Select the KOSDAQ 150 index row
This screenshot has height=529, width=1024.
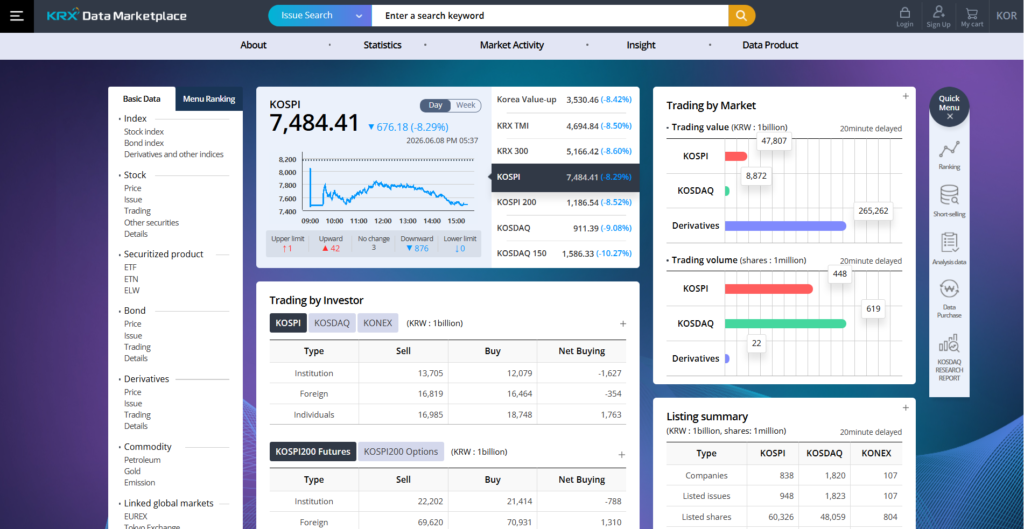[565, 253]
